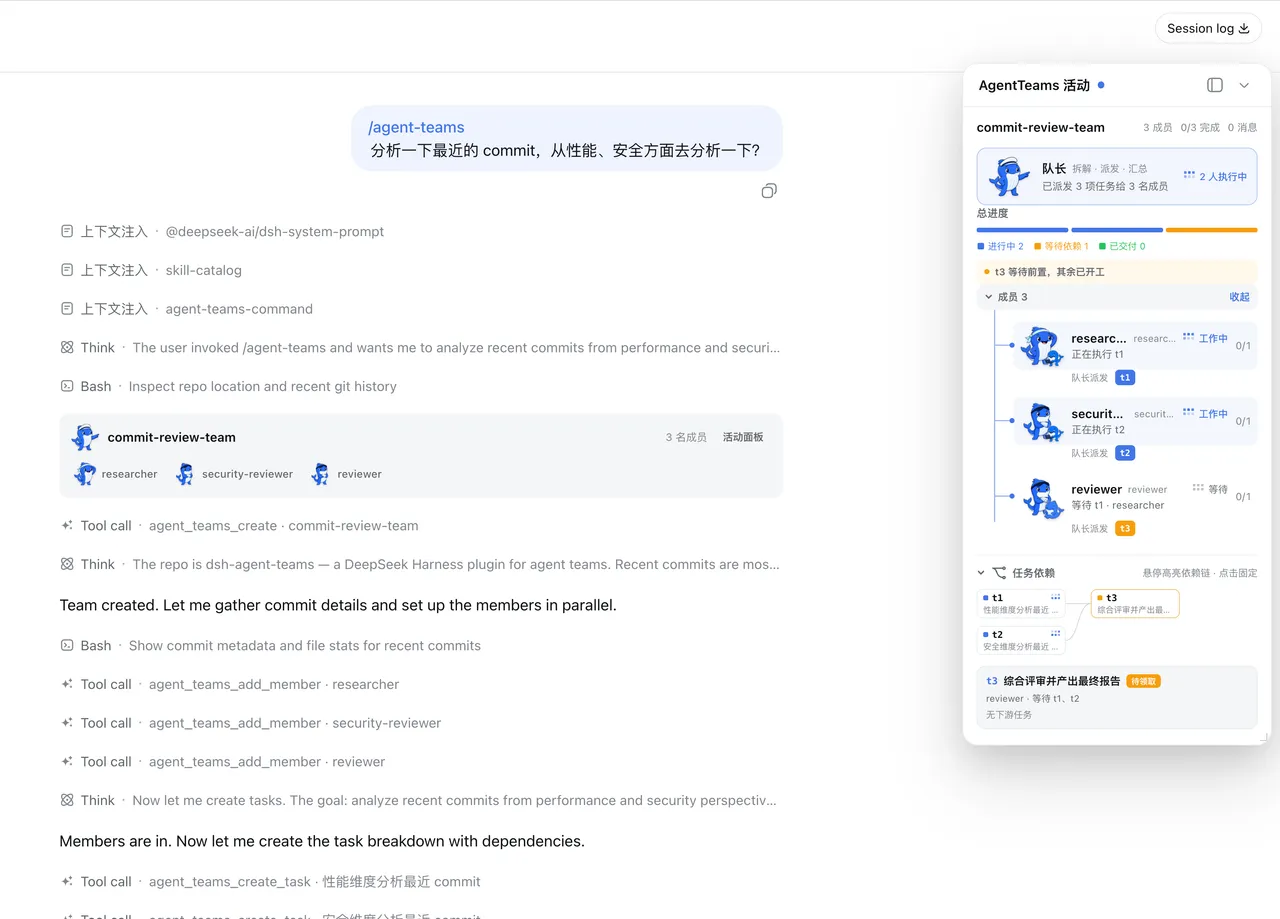Click the 待领取 status tag
1280x919 pixels.
coord(1144,681)
